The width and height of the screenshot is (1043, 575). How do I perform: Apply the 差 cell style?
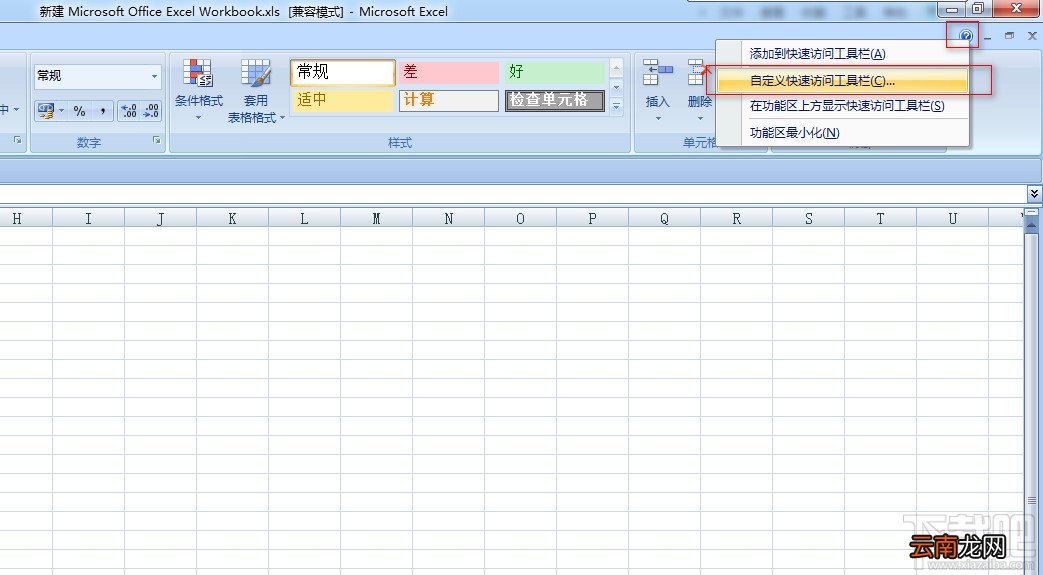[x=449, y=72]
